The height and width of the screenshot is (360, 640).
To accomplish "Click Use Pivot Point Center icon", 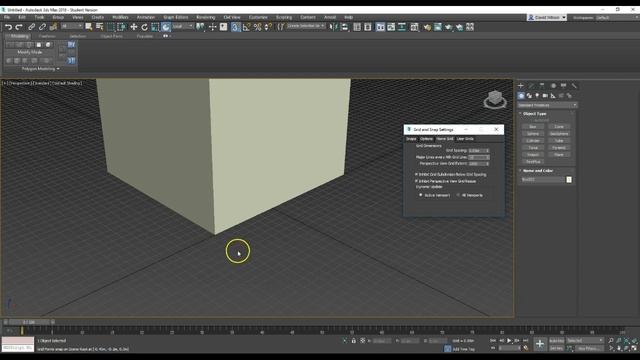I will [200, 27].
